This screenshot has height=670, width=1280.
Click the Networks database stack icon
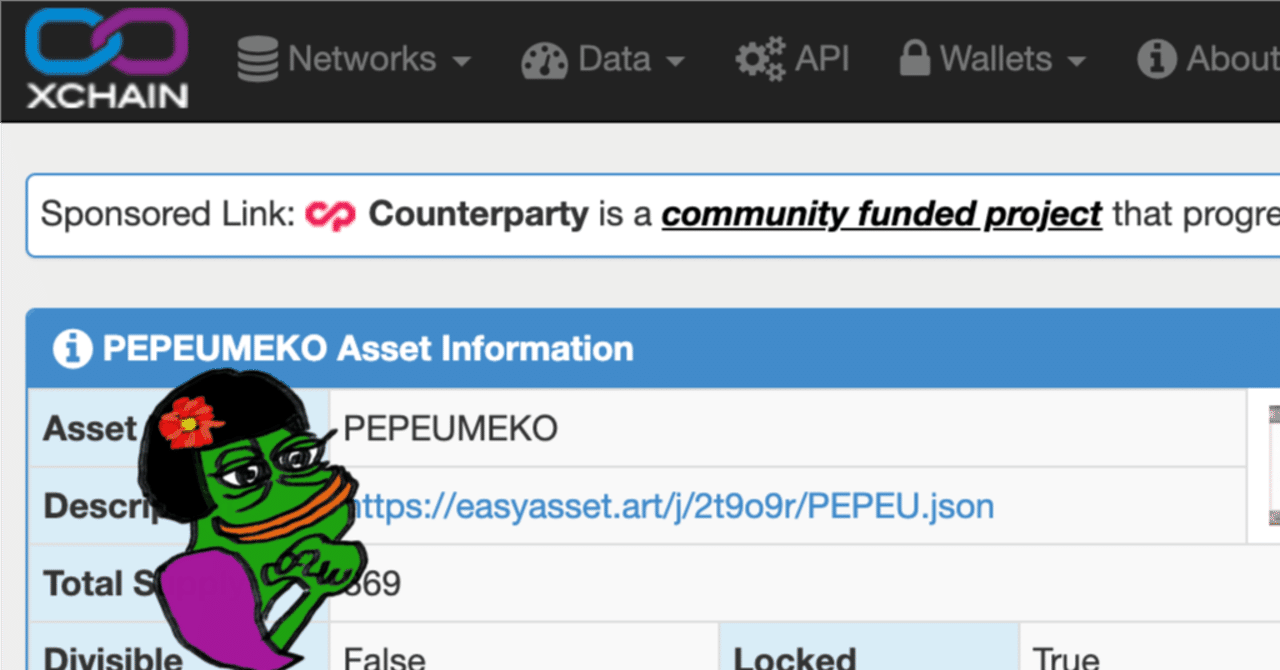pyautogui.click(x=258, y=59)
